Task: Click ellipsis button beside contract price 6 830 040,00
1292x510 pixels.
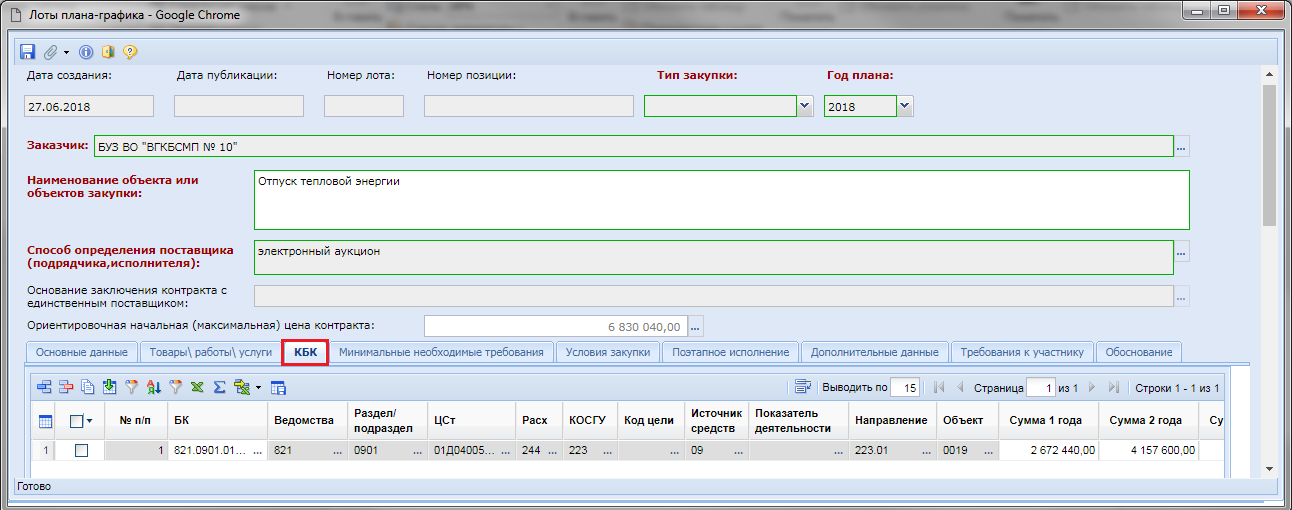Action: (x=696, y=326)
